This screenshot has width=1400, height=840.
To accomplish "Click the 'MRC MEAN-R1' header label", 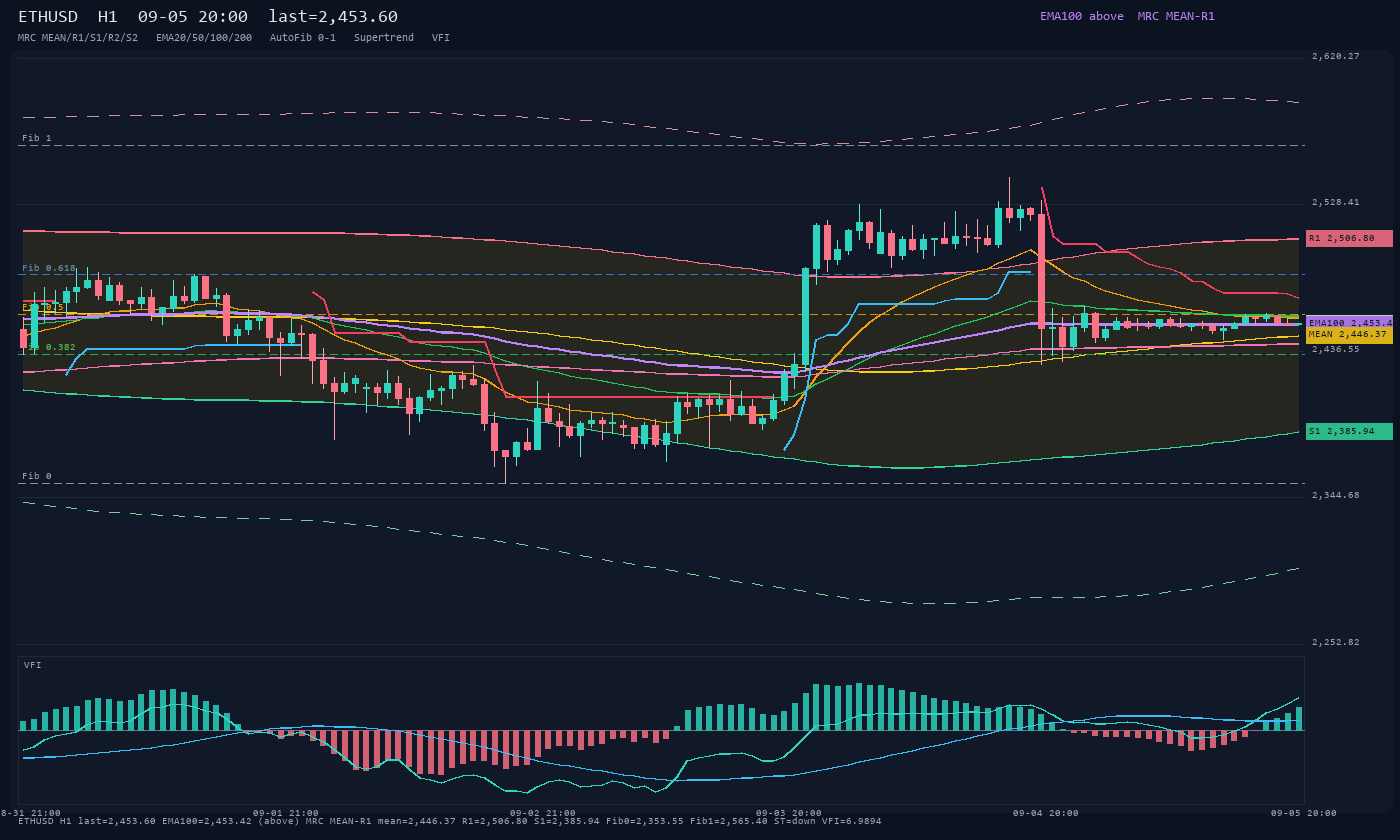I will (x=1176, y=16).
